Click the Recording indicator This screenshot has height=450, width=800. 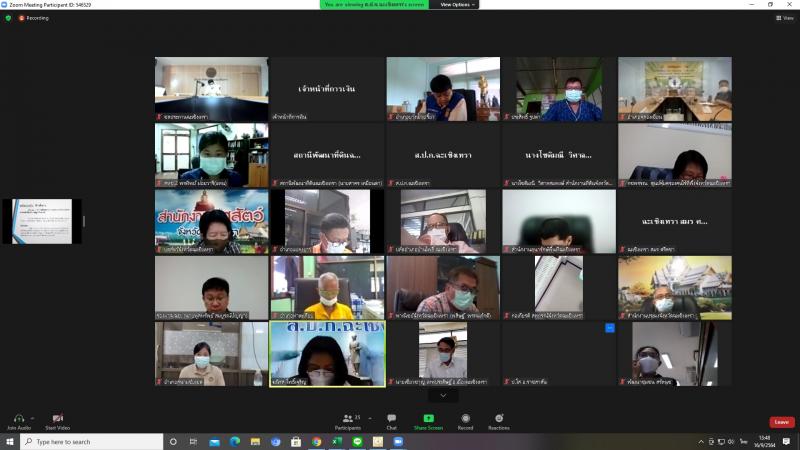click(34, 18)
